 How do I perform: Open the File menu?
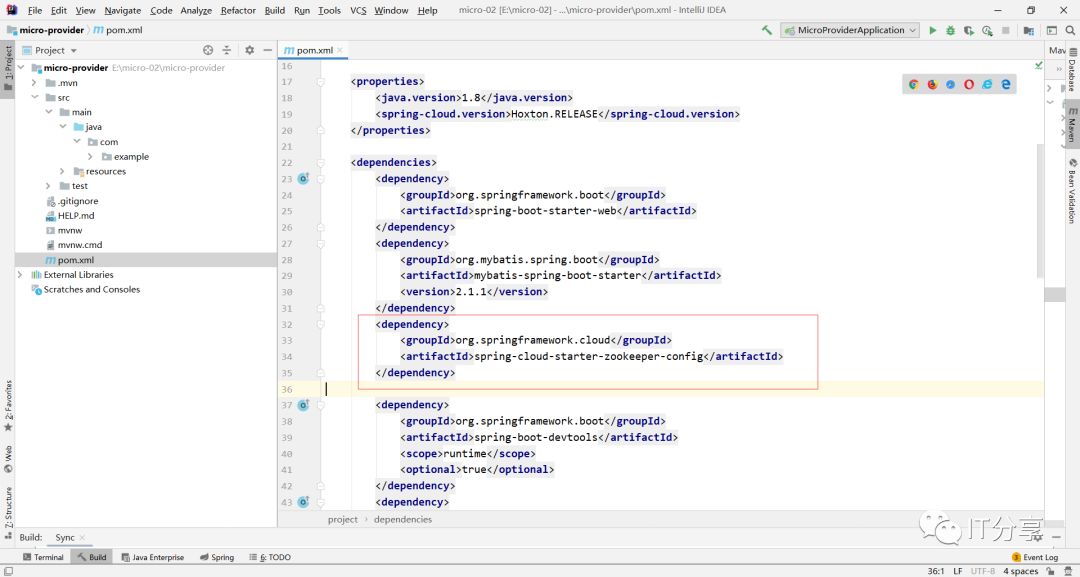pos(34,10)
